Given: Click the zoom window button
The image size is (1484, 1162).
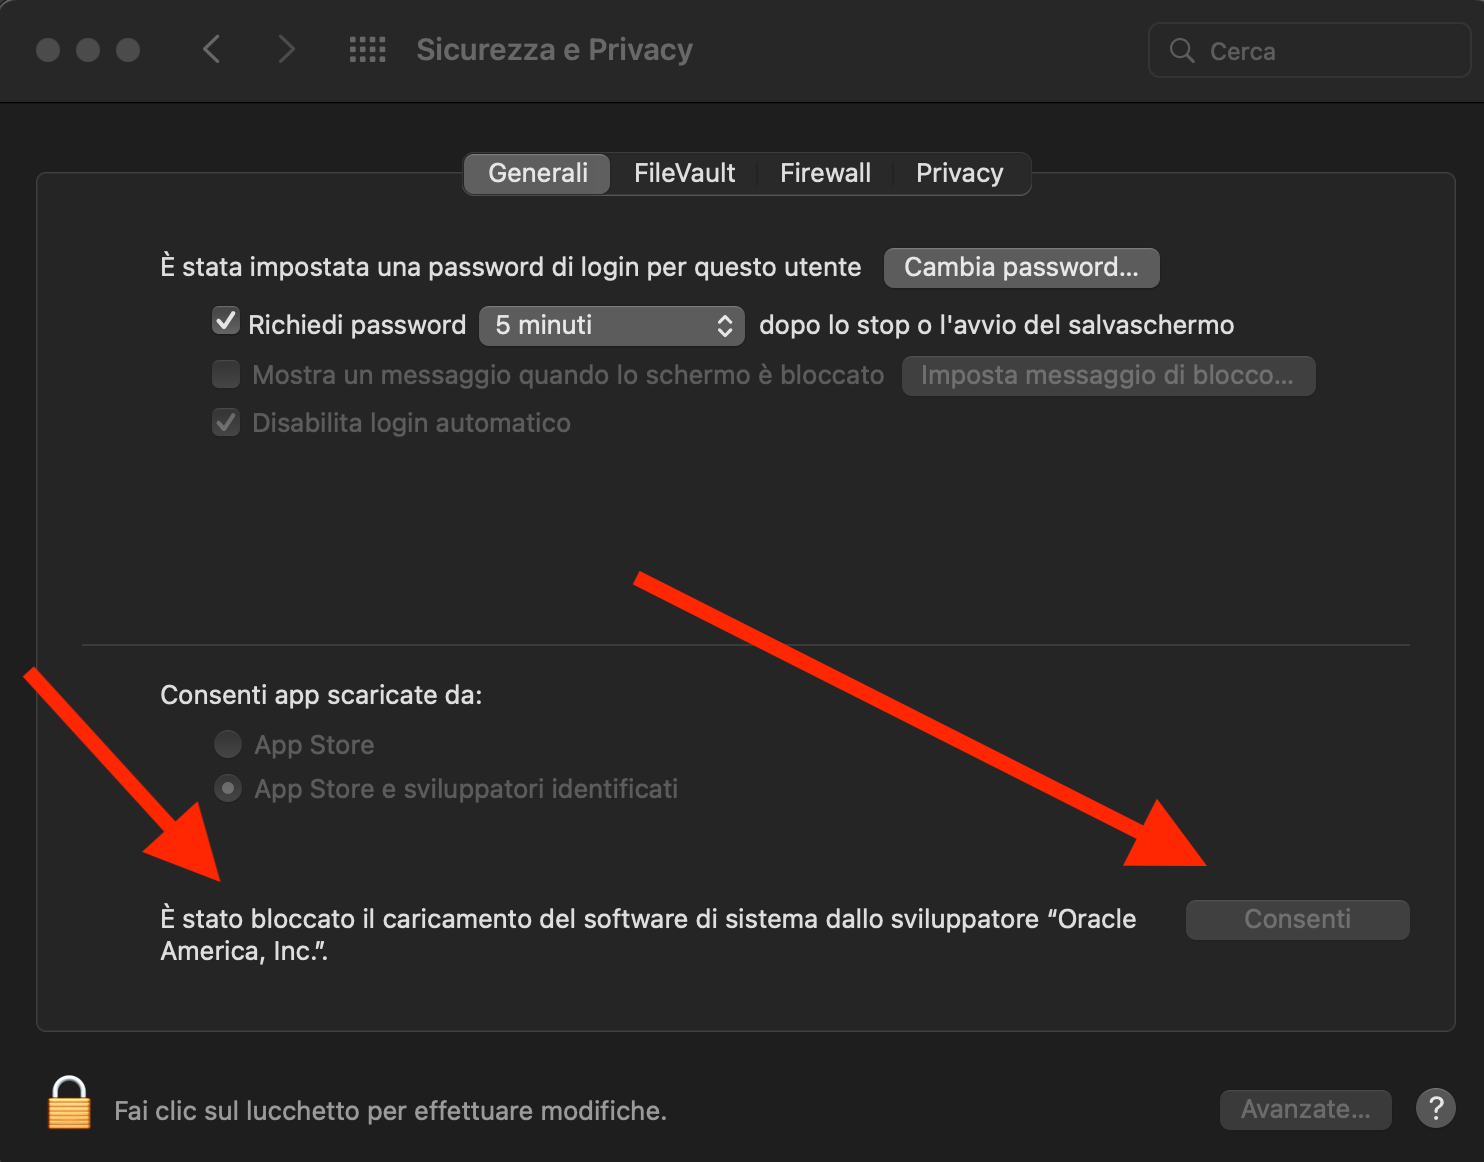Looking at the screenshot, I should [128, 50].
